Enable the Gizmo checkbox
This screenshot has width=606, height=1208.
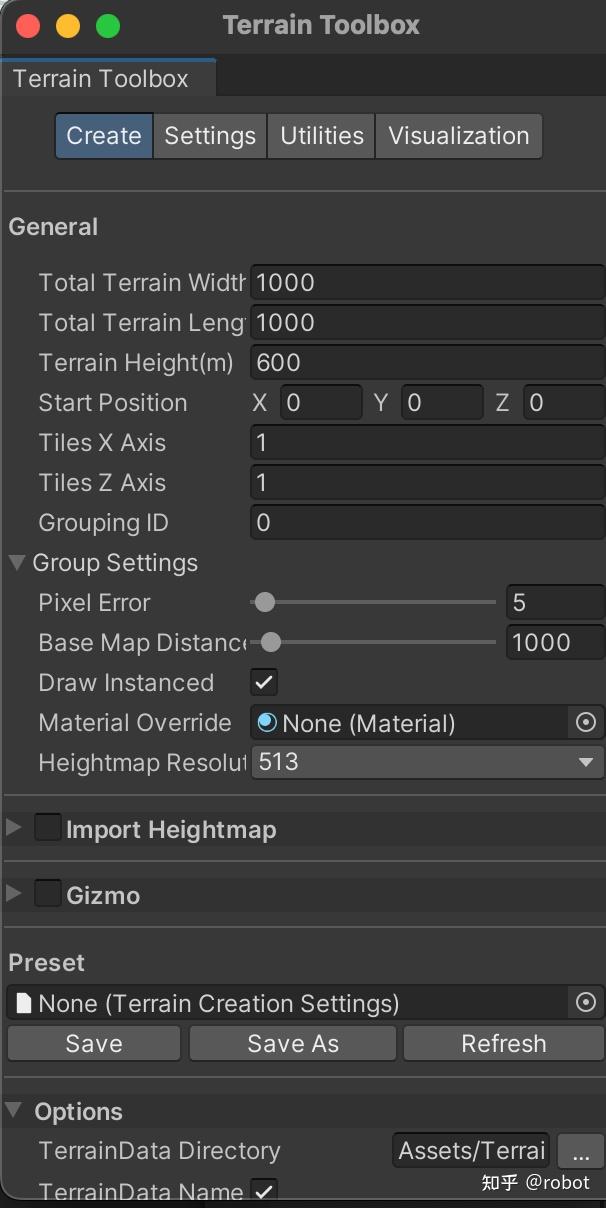click(48, 894)
